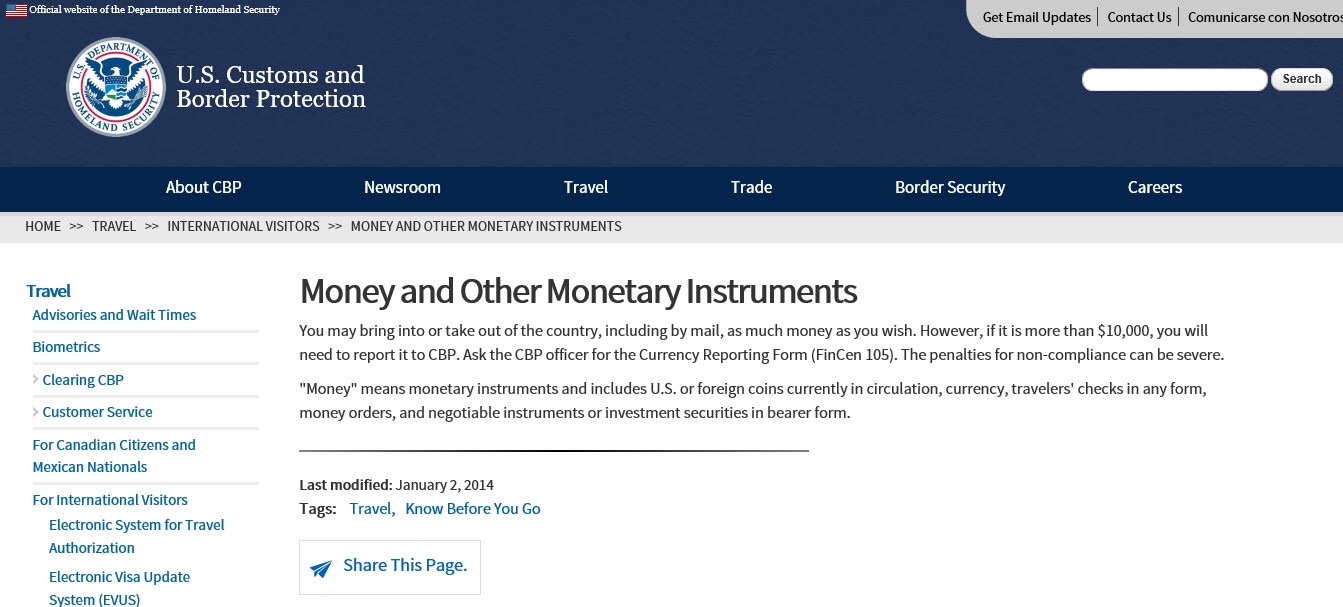Open the Know Before You Go tag
This screenshot has height=607, width=1343.
click(x=473, y=509)
